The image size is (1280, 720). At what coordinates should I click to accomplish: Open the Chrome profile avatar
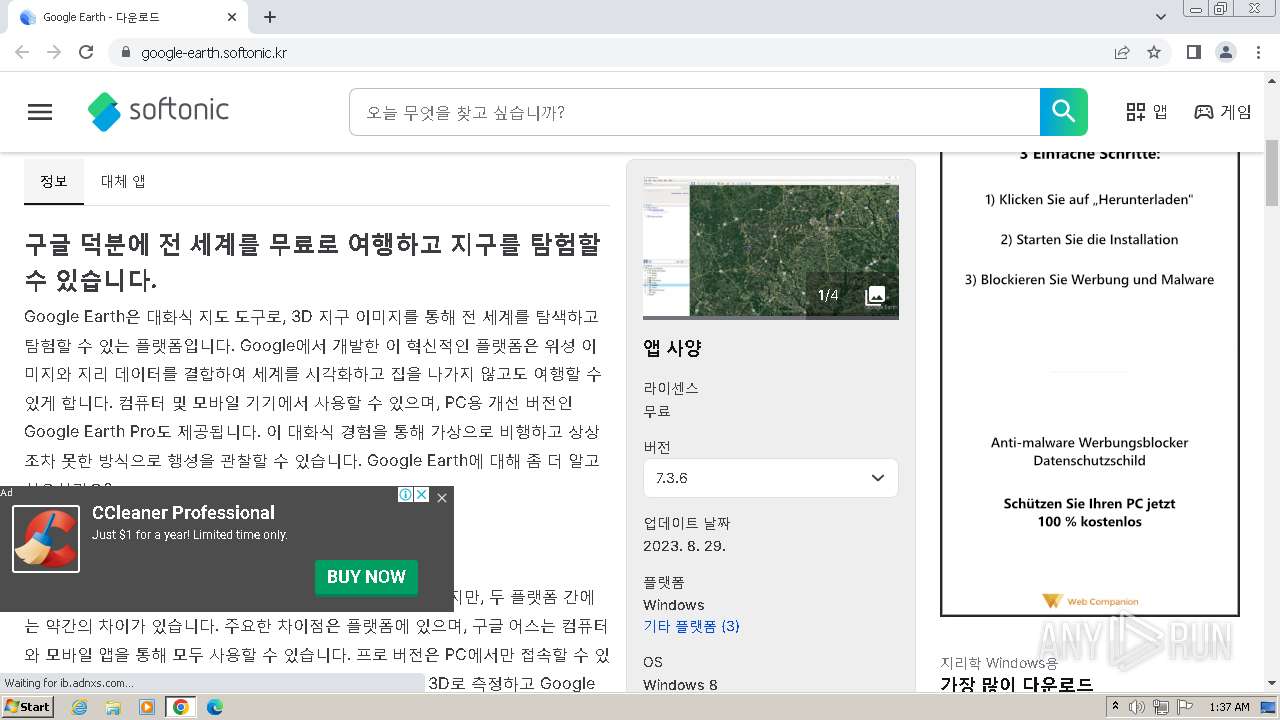click(x=1226, y=52)
